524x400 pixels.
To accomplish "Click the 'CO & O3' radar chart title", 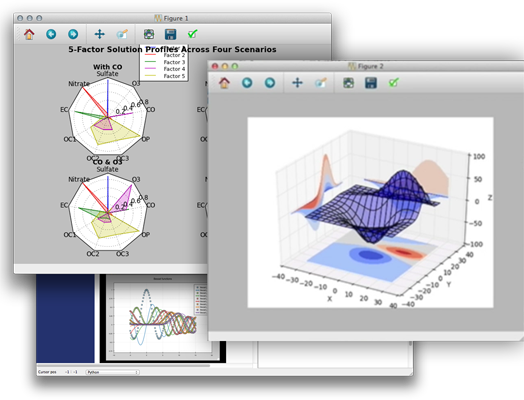I will [108, 162].
